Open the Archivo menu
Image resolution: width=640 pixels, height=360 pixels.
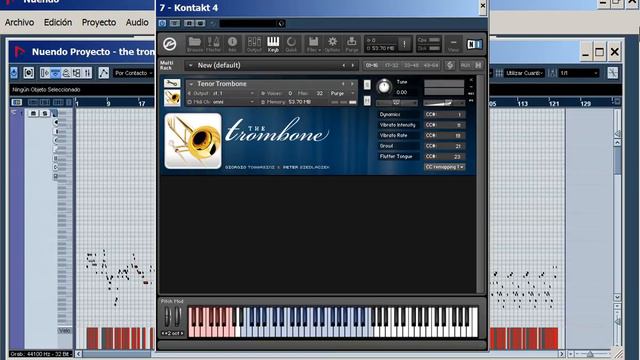tap(20, 22)
